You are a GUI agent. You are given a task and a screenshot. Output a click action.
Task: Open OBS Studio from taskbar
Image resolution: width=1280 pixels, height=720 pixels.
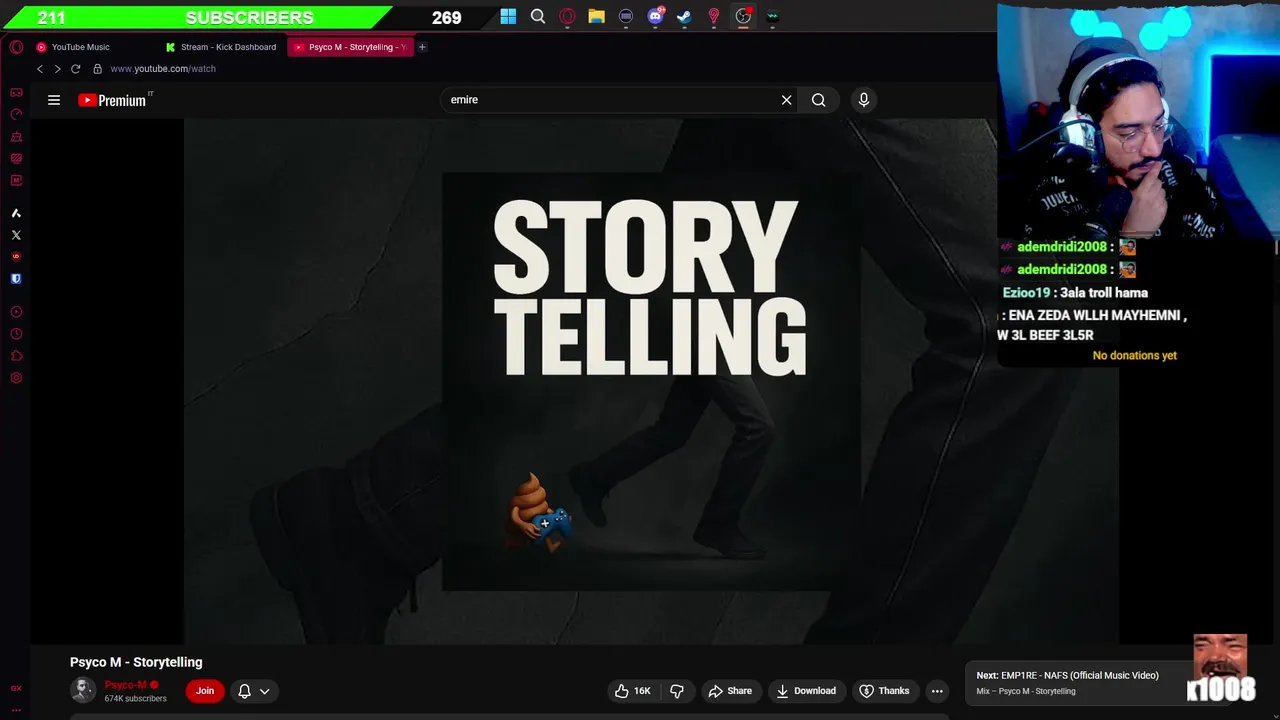tap(743, 16)
